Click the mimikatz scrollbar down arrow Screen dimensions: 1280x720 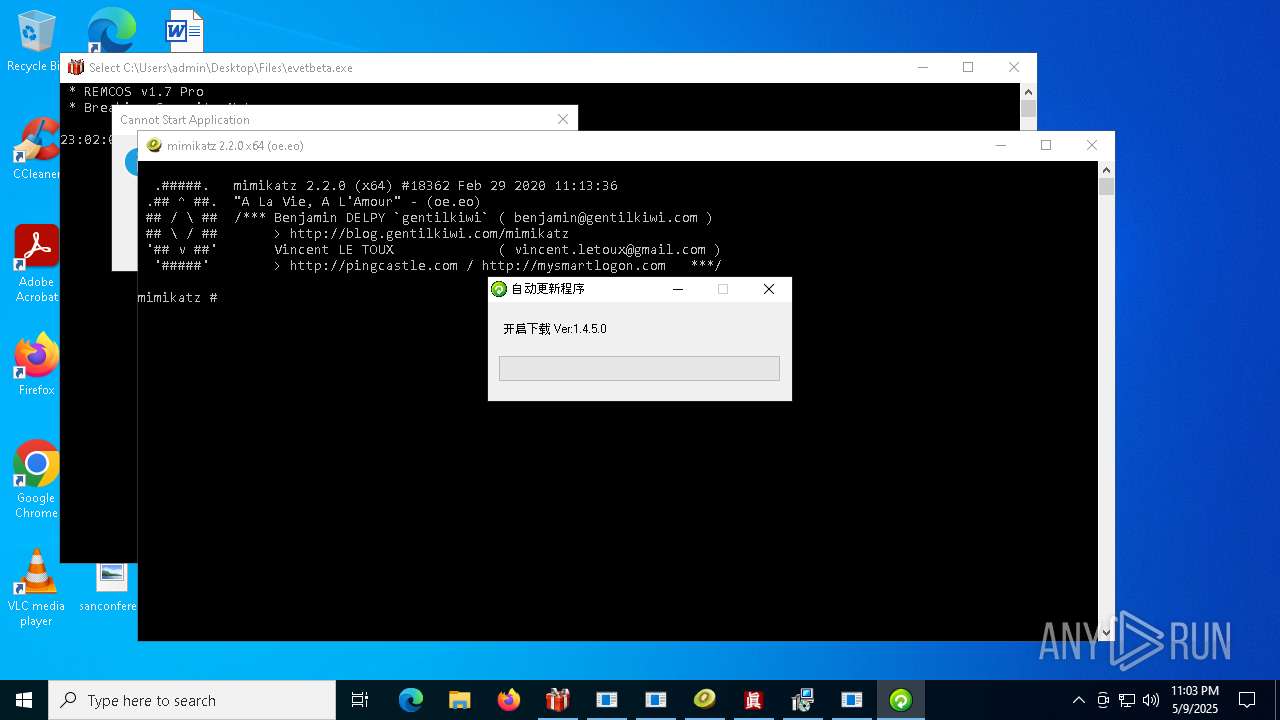coord(1106,632)
